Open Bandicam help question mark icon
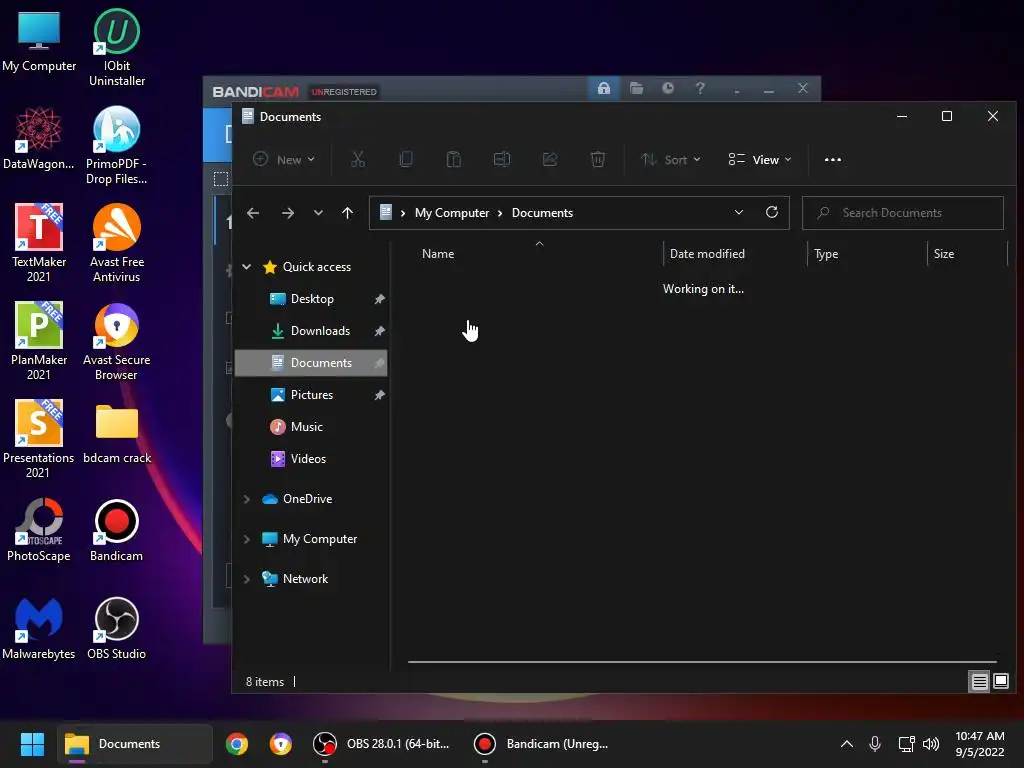1024x768 pixels. click(699, 88)
